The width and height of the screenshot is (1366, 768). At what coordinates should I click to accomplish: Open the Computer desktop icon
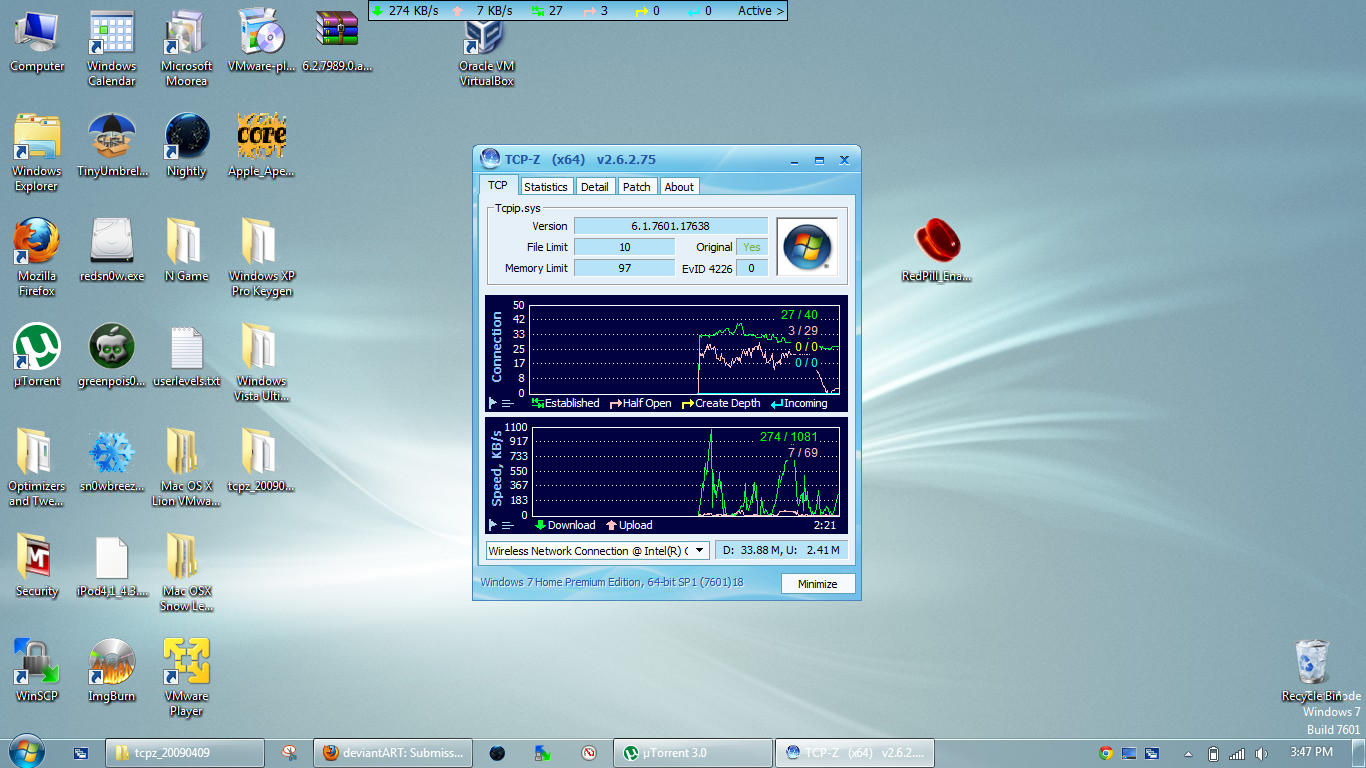pyautogui.click(x=37, y=42)
